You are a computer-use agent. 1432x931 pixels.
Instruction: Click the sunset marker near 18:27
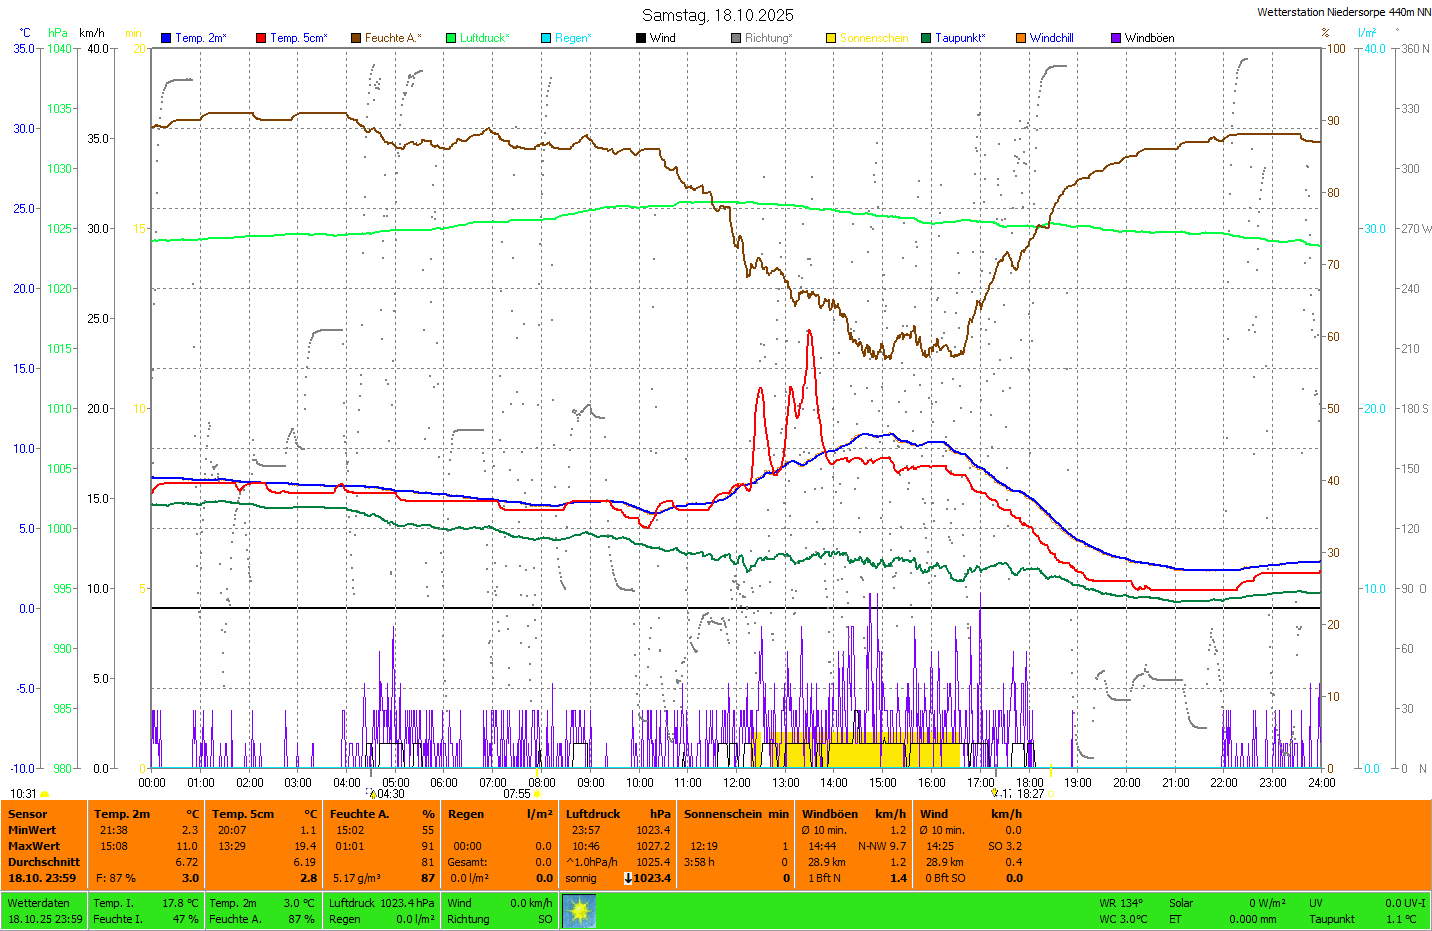click(1050, 794)
